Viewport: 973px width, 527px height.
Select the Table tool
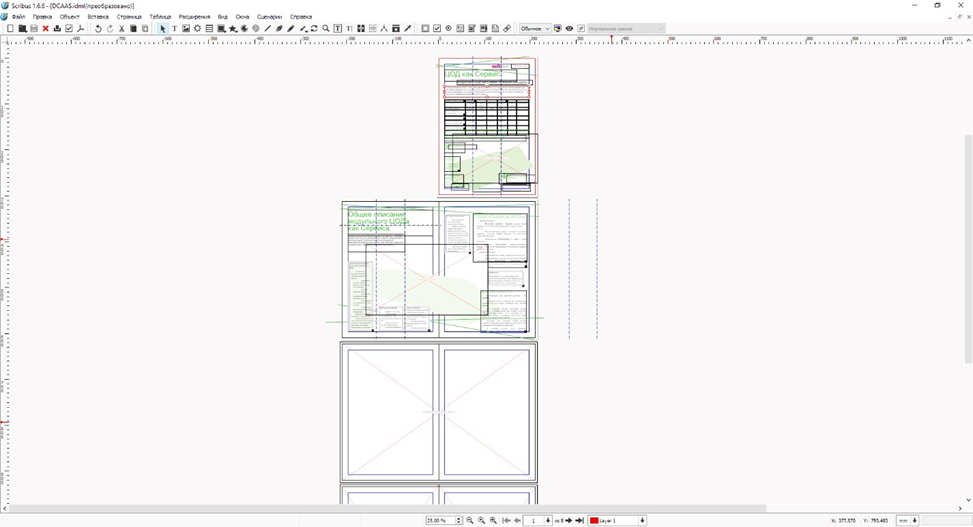tap(209, 29)
